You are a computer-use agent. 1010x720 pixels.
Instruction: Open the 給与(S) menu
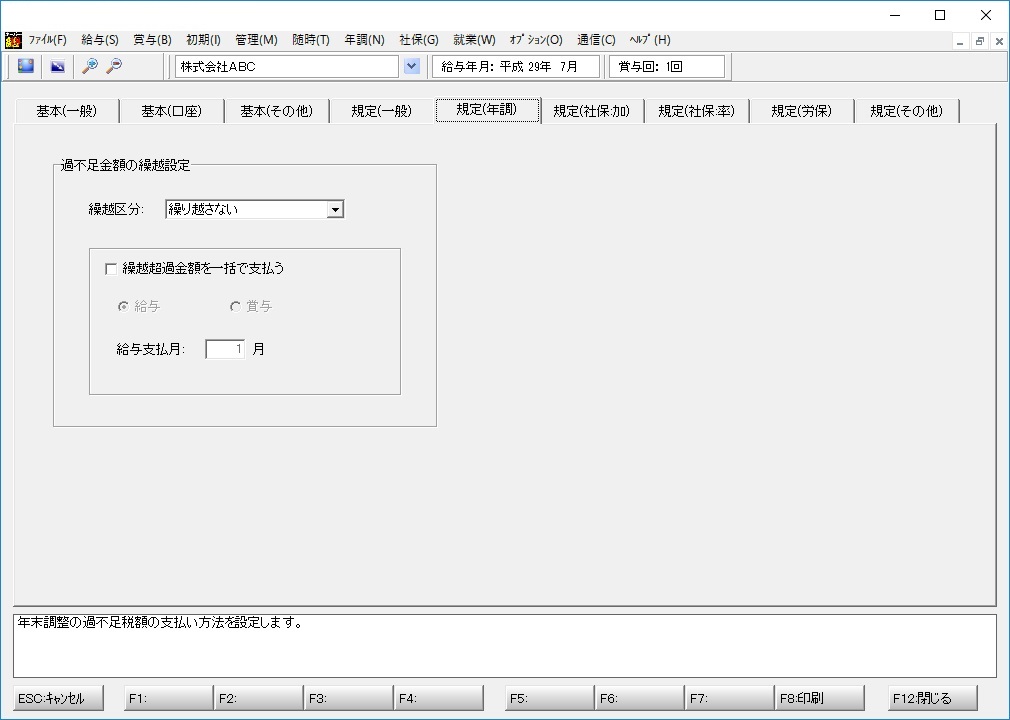tap(100, 40)
